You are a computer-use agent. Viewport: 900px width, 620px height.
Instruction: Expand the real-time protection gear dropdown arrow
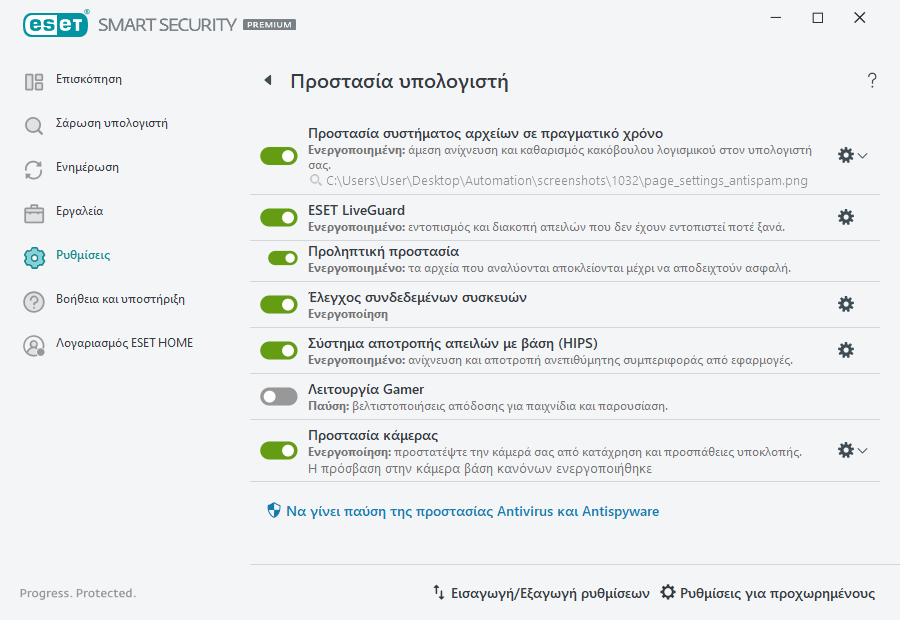point(861,156)
